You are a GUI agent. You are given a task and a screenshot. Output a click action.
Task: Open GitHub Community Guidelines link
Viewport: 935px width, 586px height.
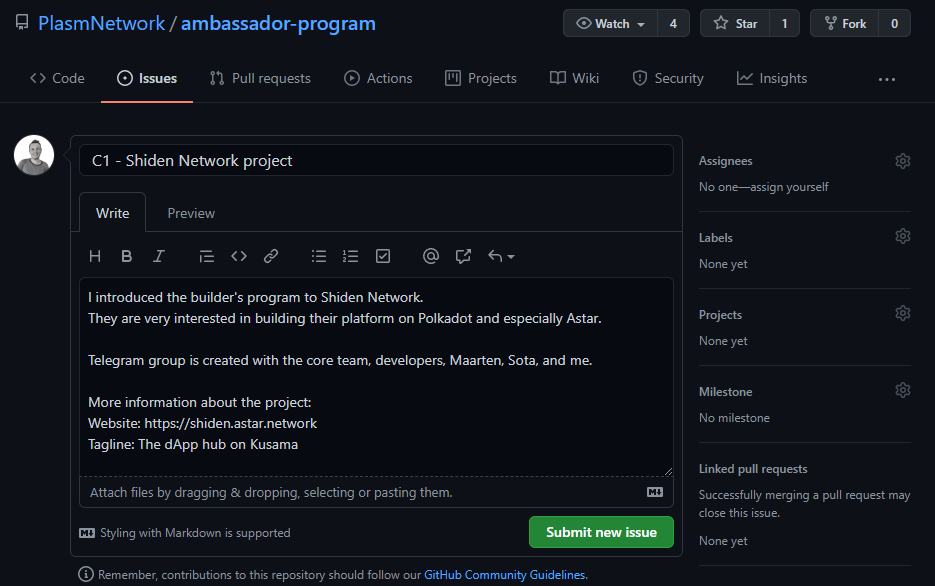point(504,575)
